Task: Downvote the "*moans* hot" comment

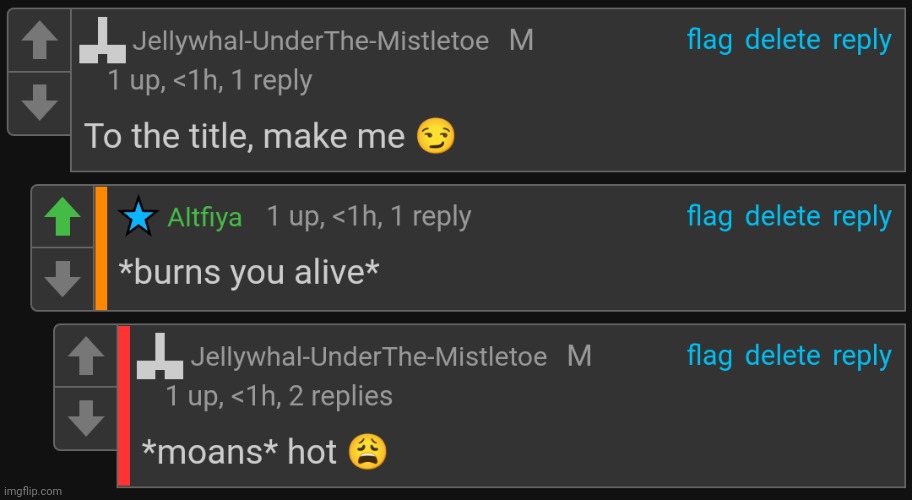Action: coord(86,416)
